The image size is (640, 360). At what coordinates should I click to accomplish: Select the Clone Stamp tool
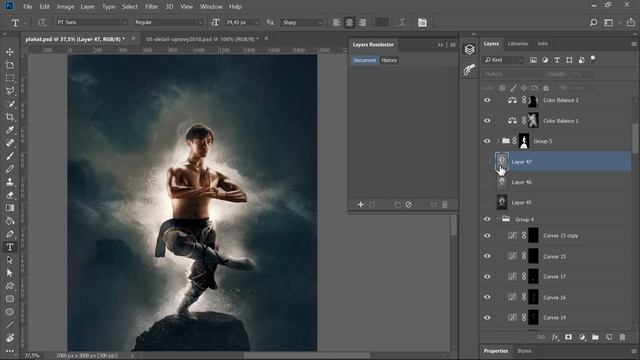click(x=10, y=182)
